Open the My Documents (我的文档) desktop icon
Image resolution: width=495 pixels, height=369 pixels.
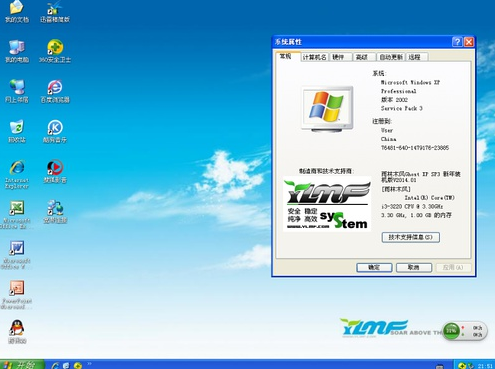pyautogui.click(x=17, y=12)
